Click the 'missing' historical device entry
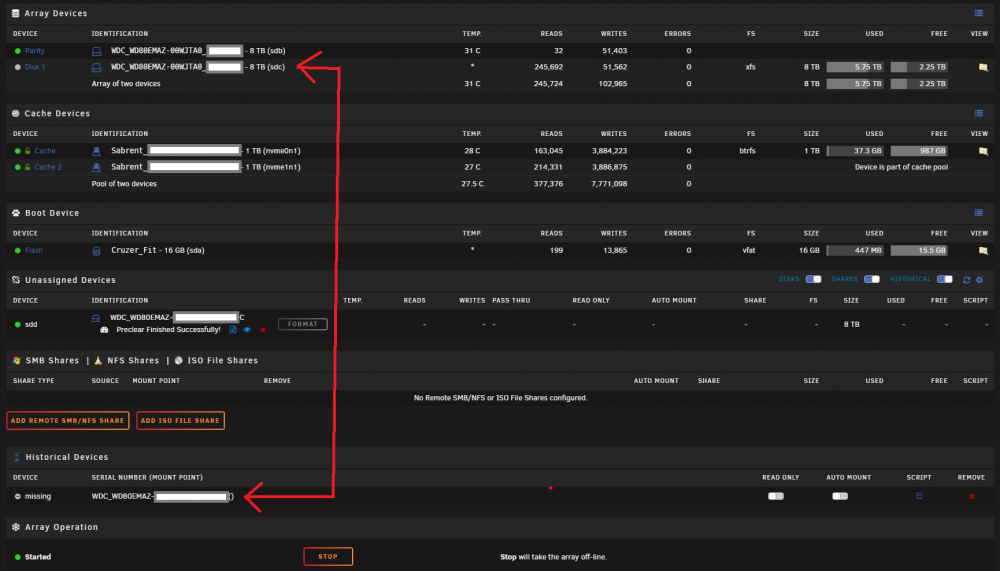1000x571 pixels. click(x=38, y=496)
